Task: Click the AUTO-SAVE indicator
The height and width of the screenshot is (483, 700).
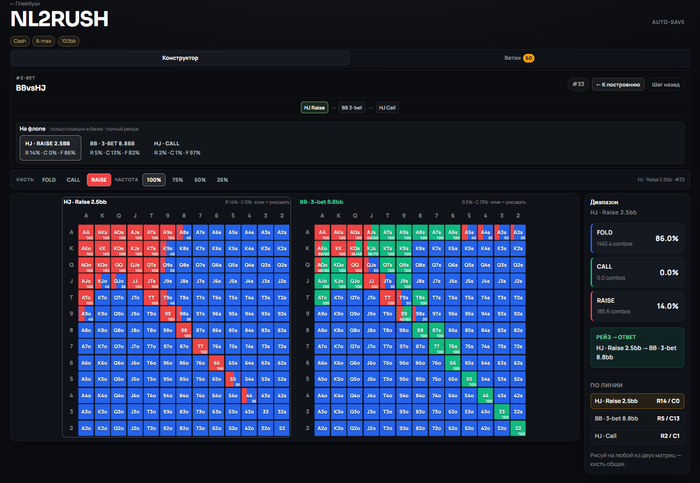Action: (668, 22)
